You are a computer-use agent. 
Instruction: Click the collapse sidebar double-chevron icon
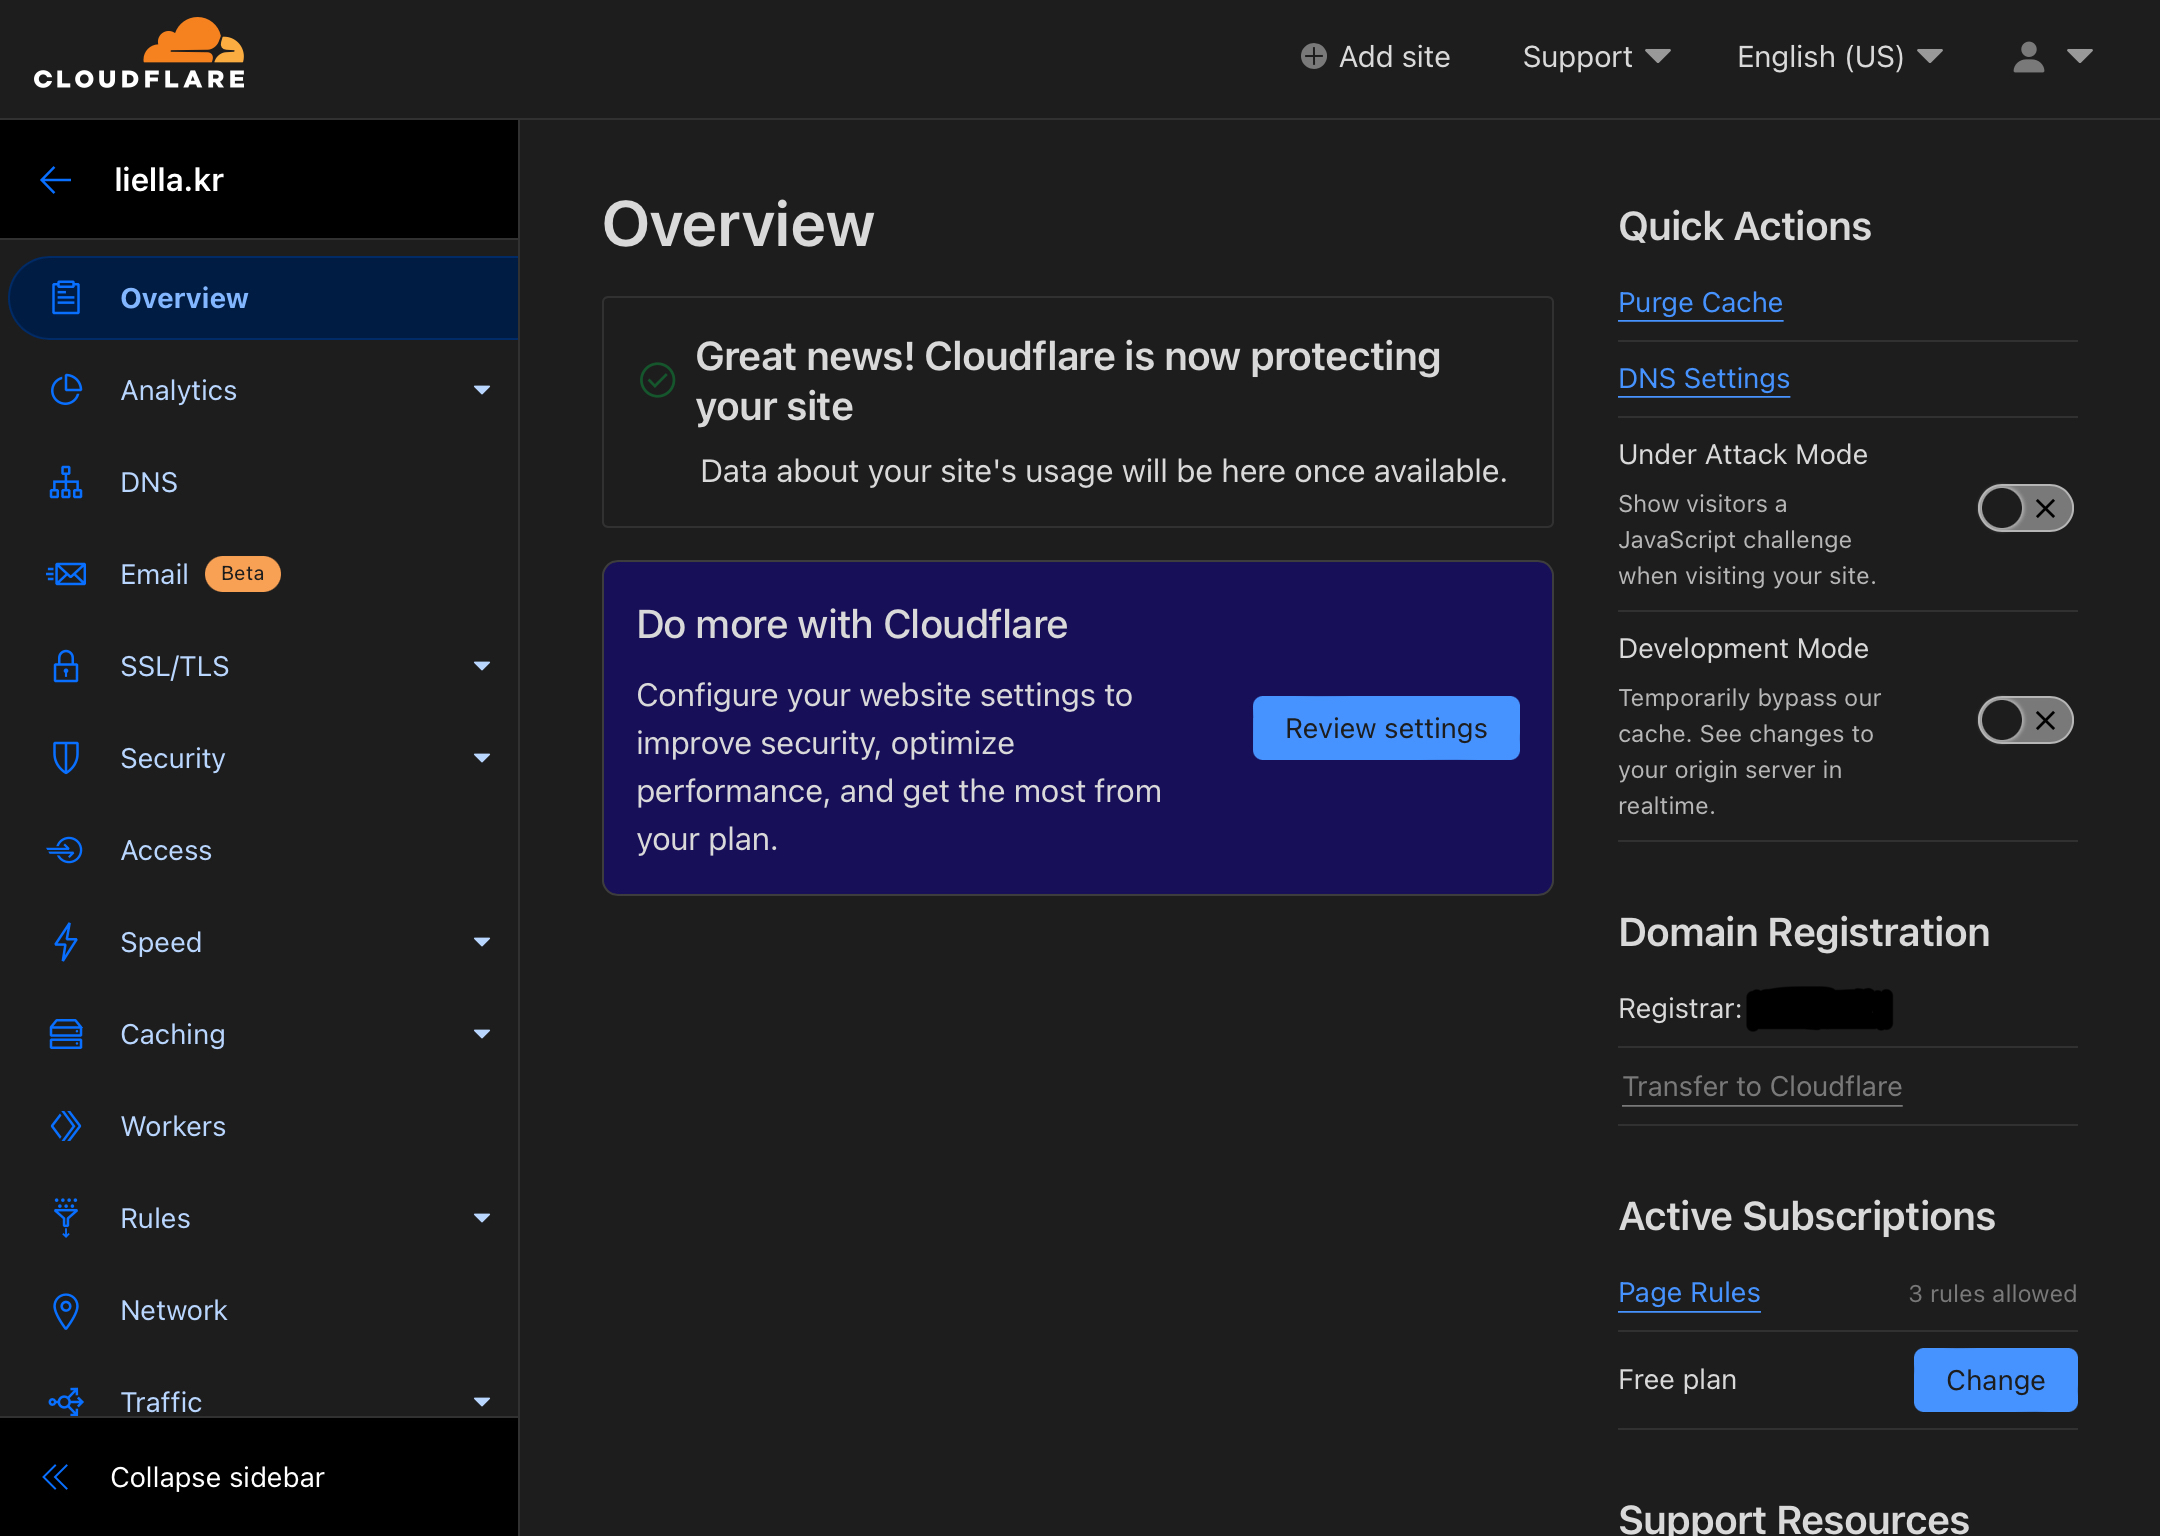[x=56, y=1477]
